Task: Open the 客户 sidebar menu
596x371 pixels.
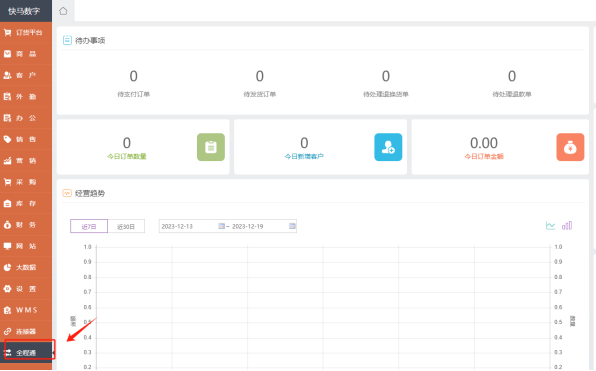Action: (26, 75)
